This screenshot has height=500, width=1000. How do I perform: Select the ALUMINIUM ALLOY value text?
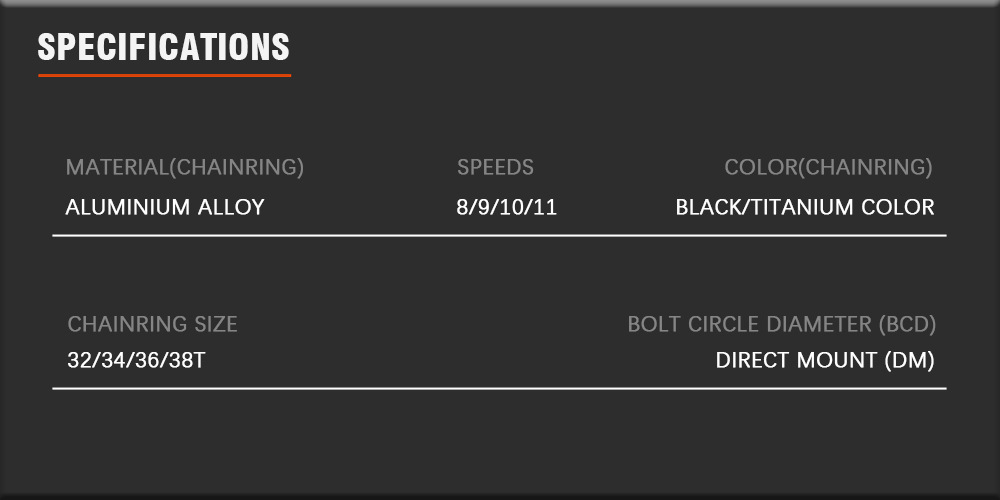(x=164, y=208)
